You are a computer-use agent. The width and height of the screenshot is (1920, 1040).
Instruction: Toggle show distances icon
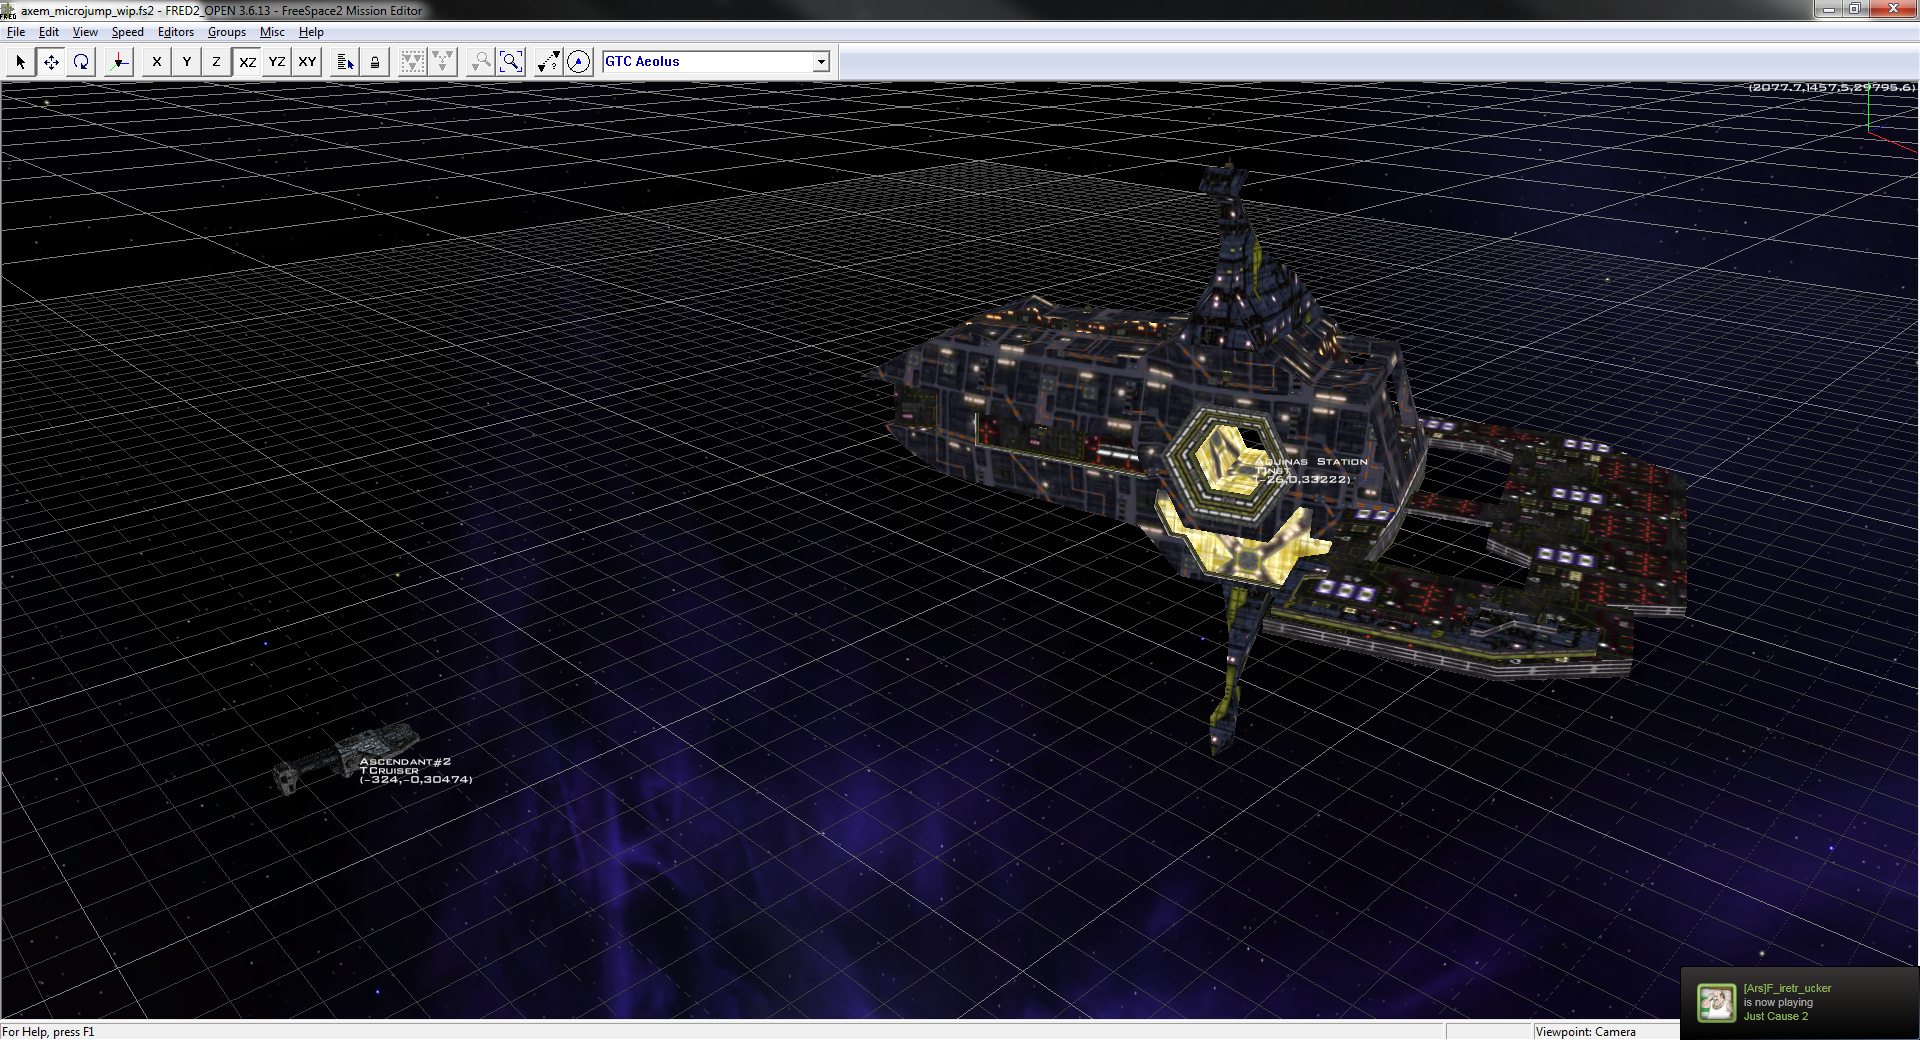click(548, 62)
